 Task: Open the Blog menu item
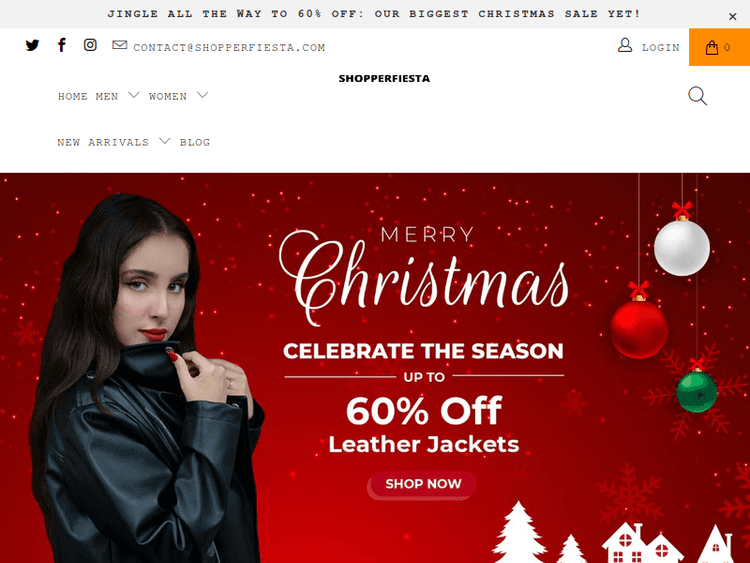point(195,143)
